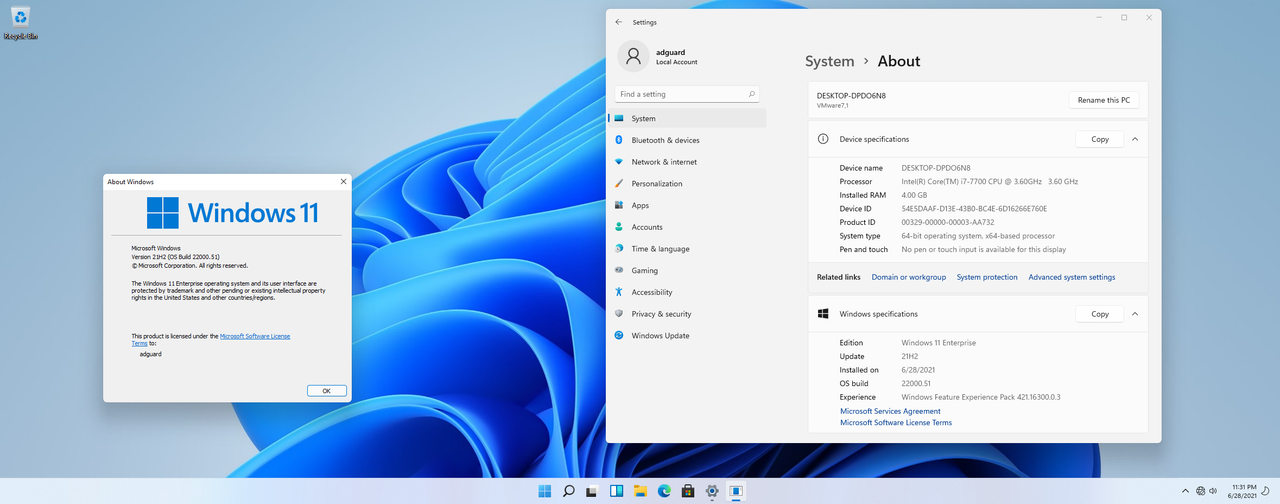Select Installed RAM 4.00 GB value
The width and height of the screenshot is (1280, 504).
[915, 195]
